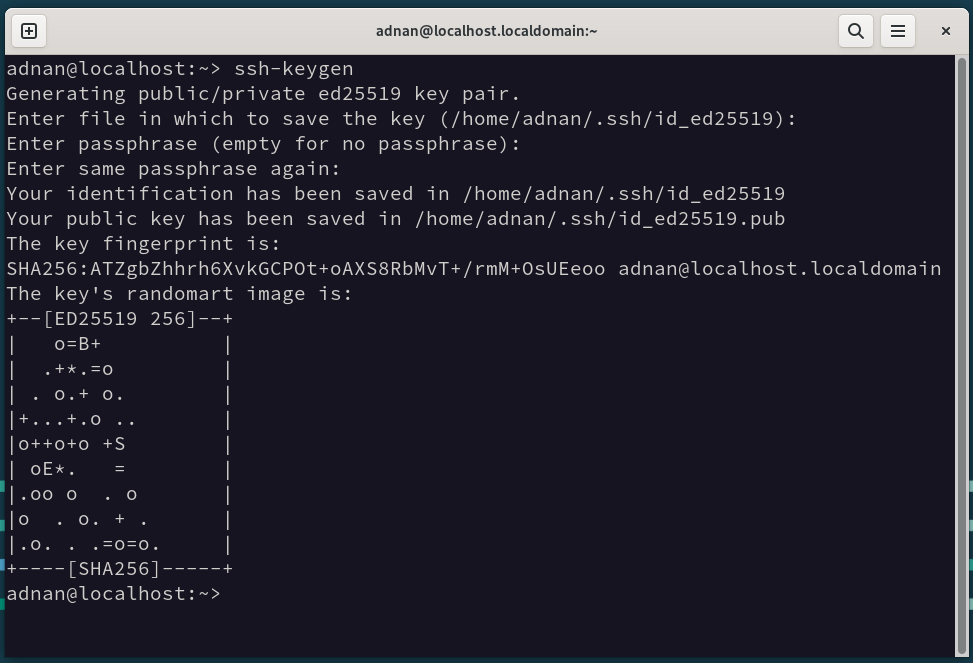Open the hamburger main menu

point(898,31)
